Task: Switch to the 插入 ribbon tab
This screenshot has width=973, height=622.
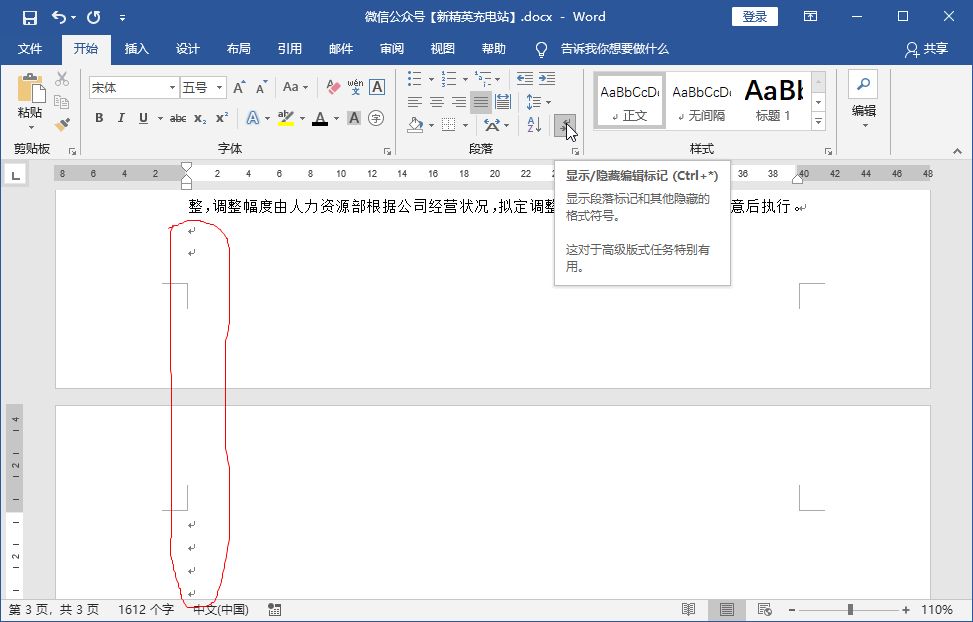Action: tap(136, 48)
